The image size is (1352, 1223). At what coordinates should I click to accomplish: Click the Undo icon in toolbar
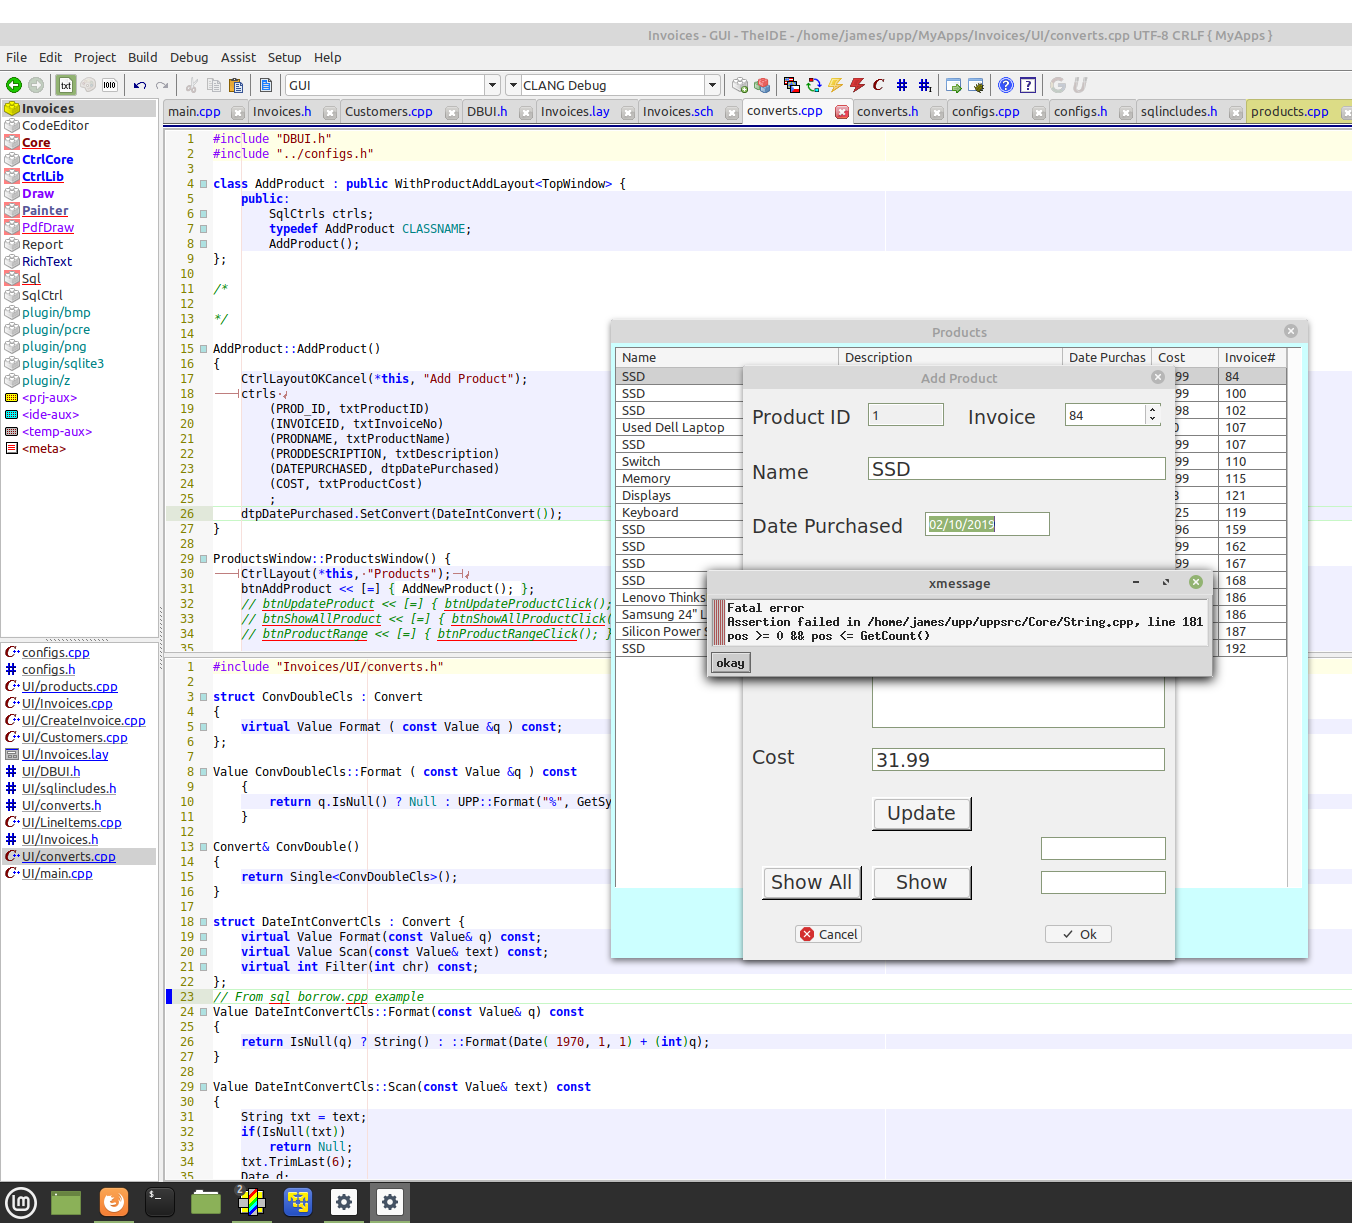pyautogui.click(x=140, y=85)
